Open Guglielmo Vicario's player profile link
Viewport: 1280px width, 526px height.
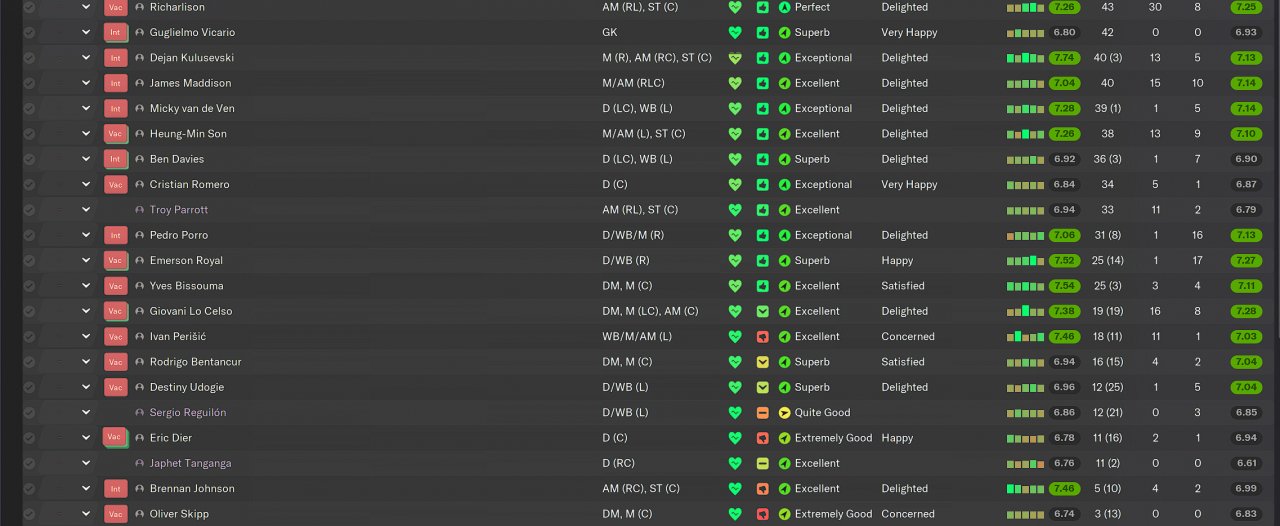coord(192,32)
